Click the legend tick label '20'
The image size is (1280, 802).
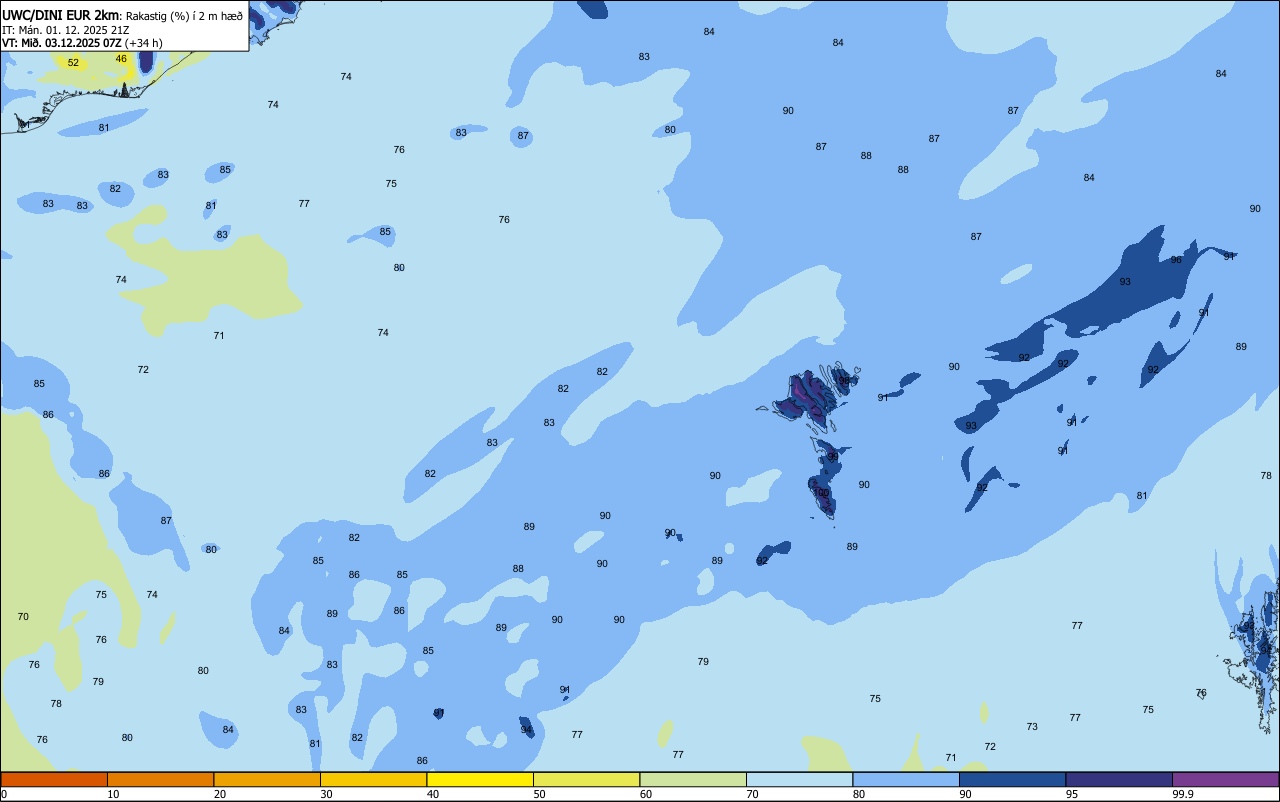point(220,794)
